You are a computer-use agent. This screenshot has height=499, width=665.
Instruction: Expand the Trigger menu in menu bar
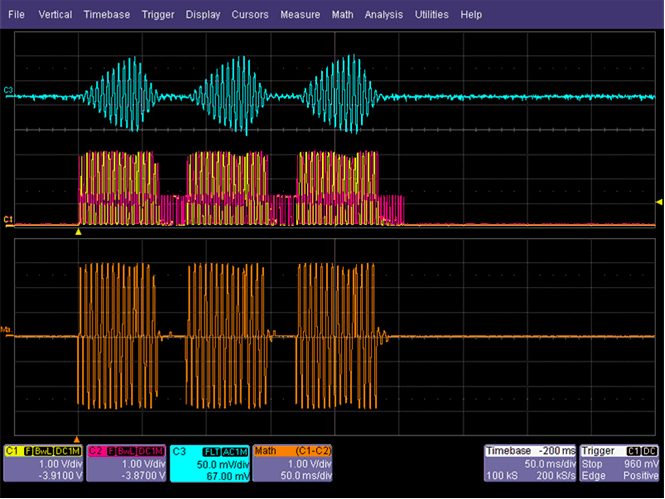159,15
